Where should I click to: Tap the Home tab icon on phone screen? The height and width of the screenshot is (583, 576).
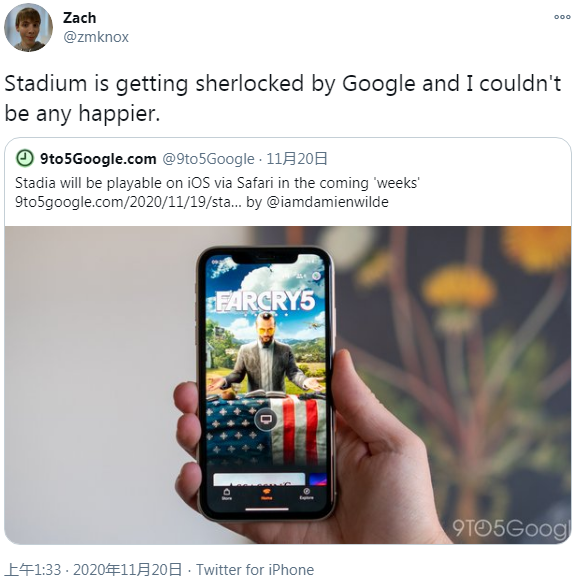pos(266,494)
